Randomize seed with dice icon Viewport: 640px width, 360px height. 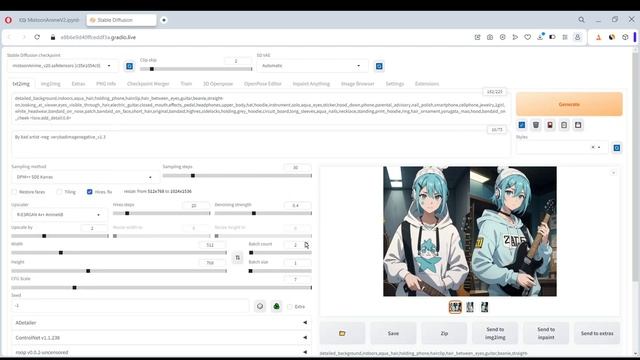tap(260, 306)
